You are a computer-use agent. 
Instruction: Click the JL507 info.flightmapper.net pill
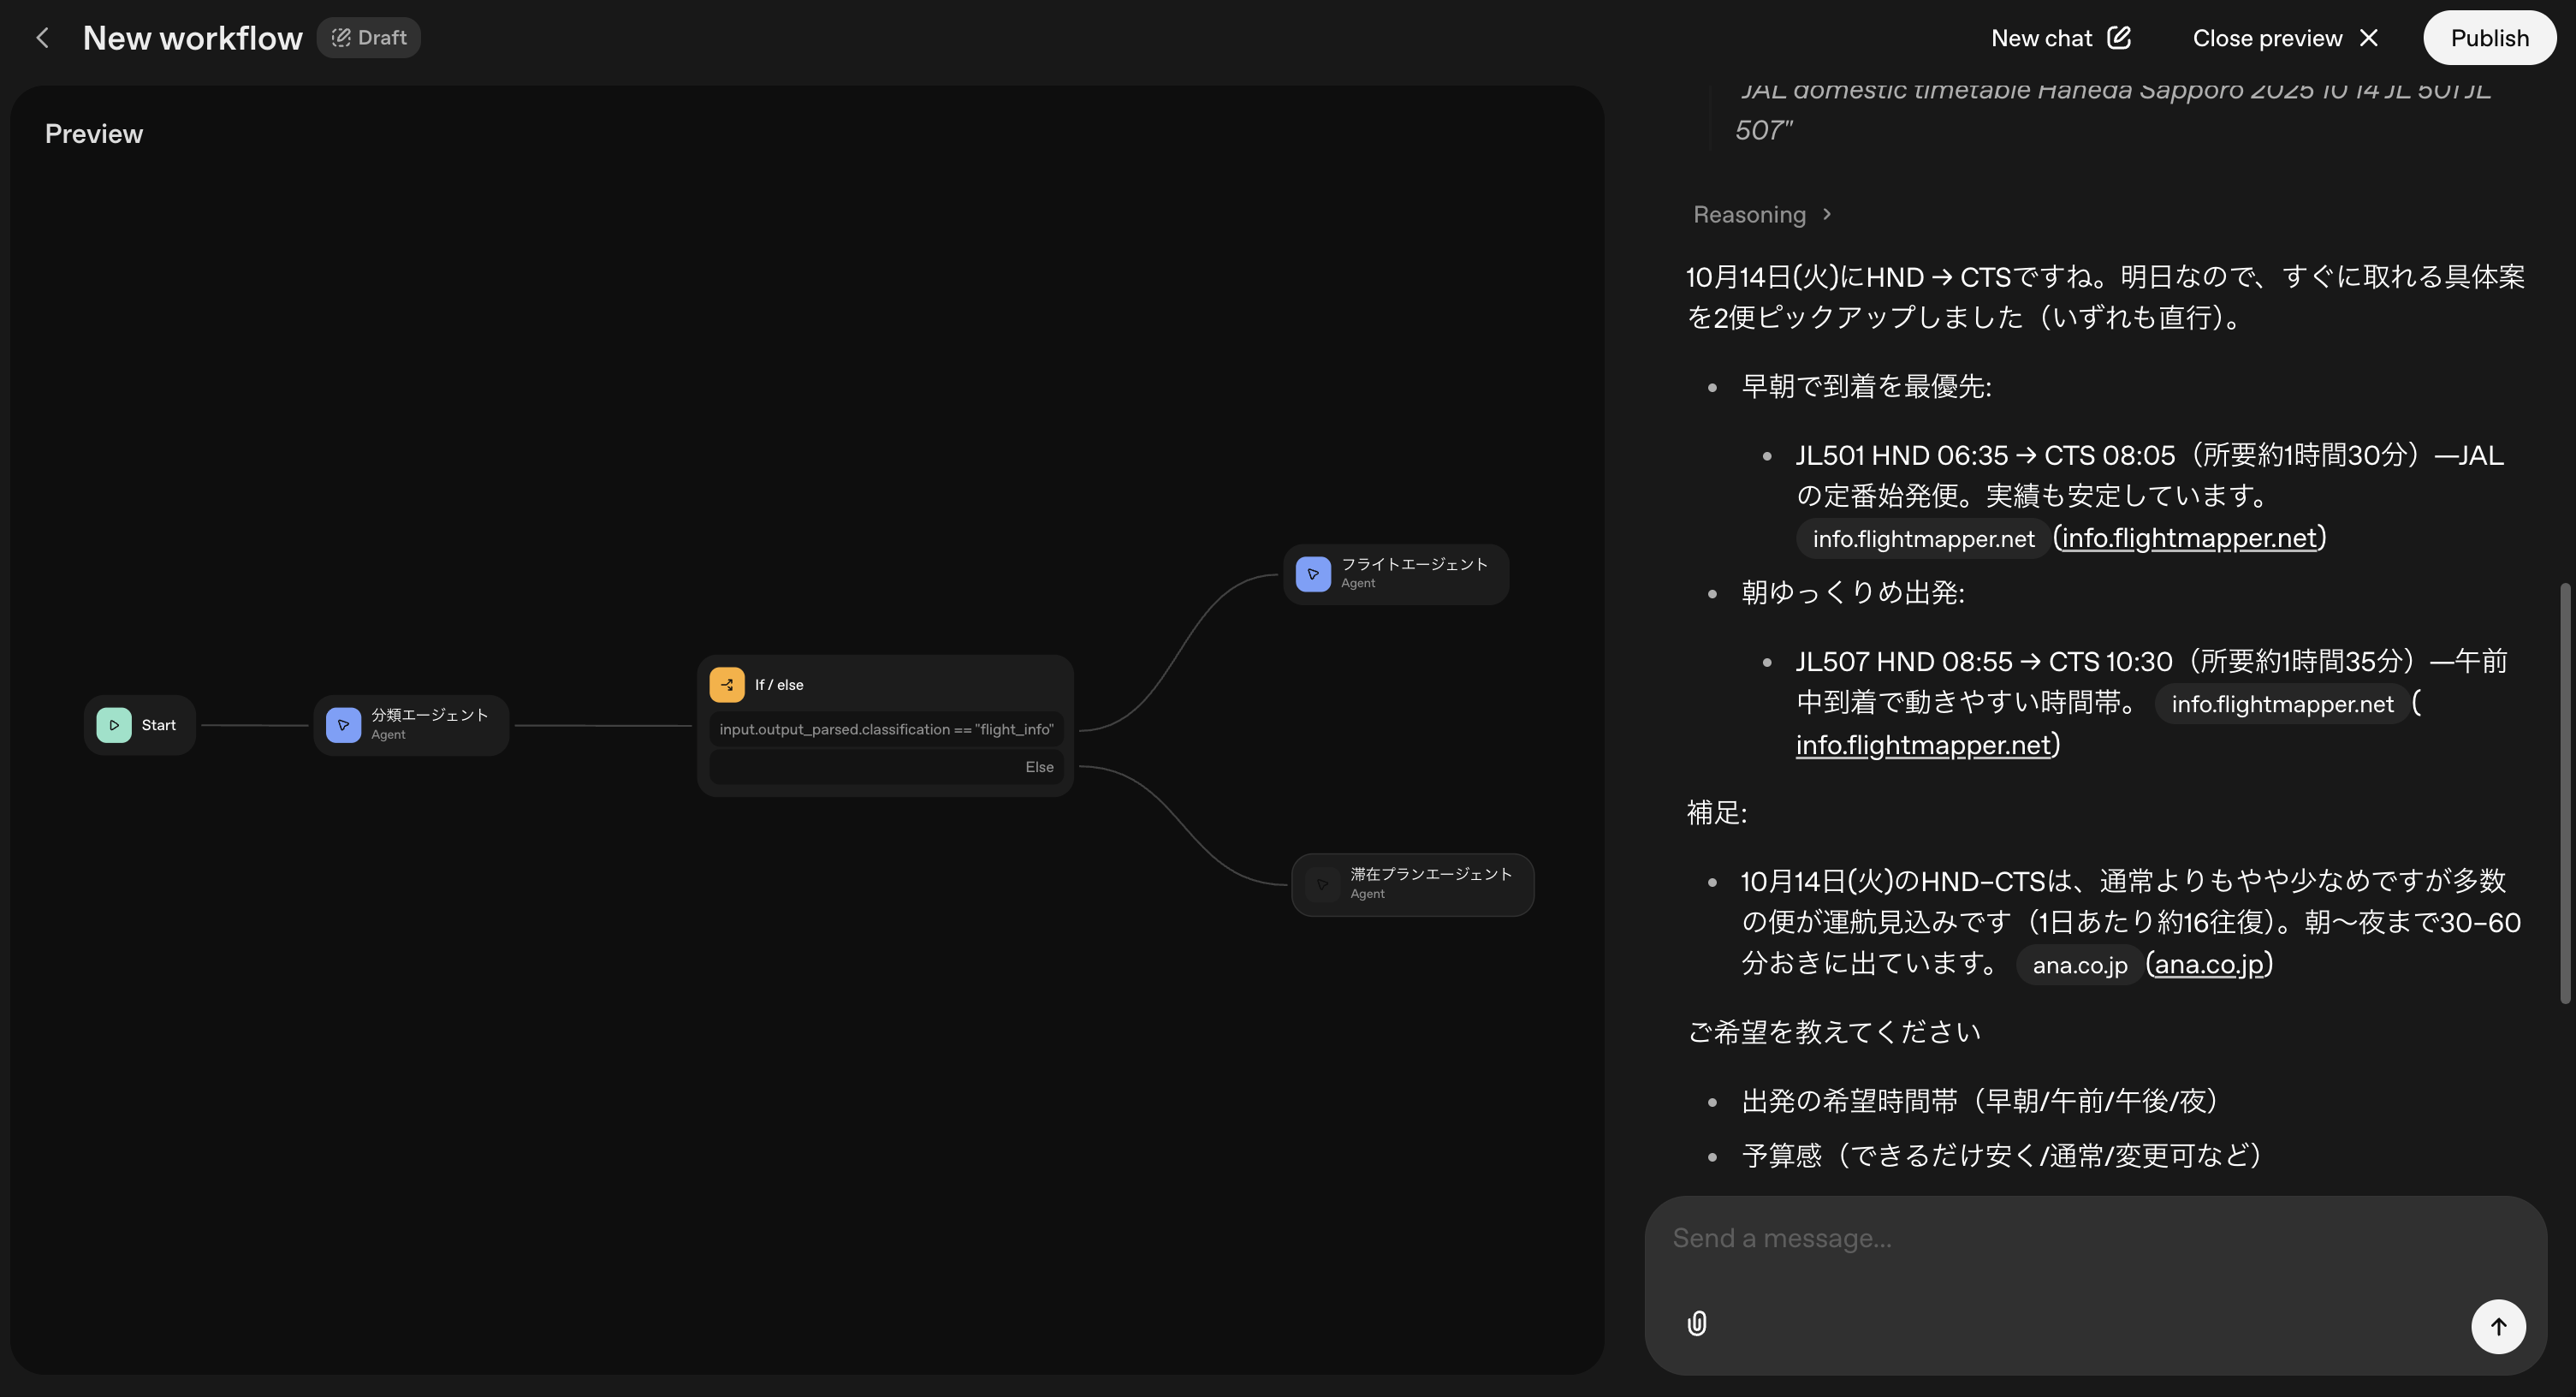click(2283, 704)
